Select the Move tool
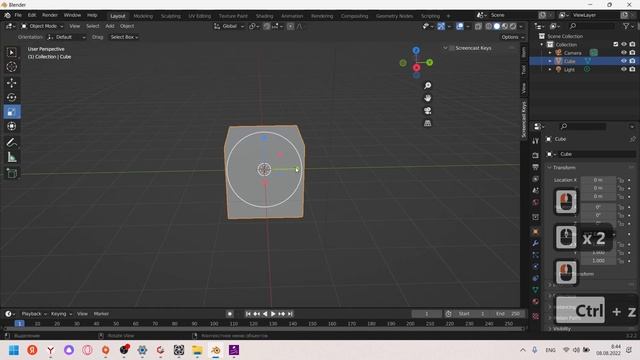The width and height of the screenshot is (640, 360). (x=11, y=83)
